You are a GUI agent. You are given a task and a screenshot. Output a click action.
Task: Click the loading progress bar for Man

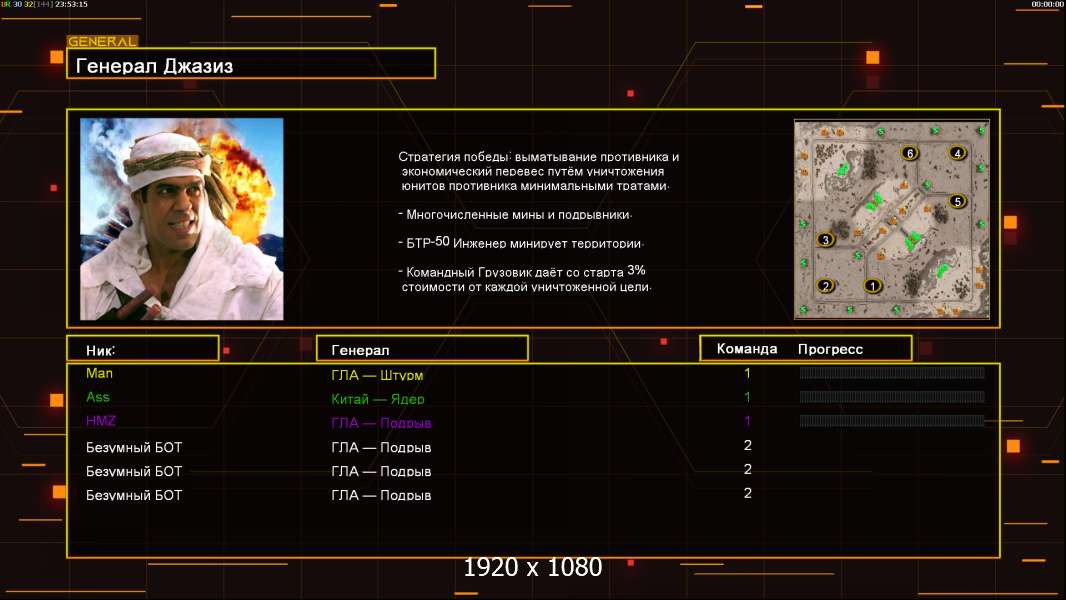click(892, 372)
